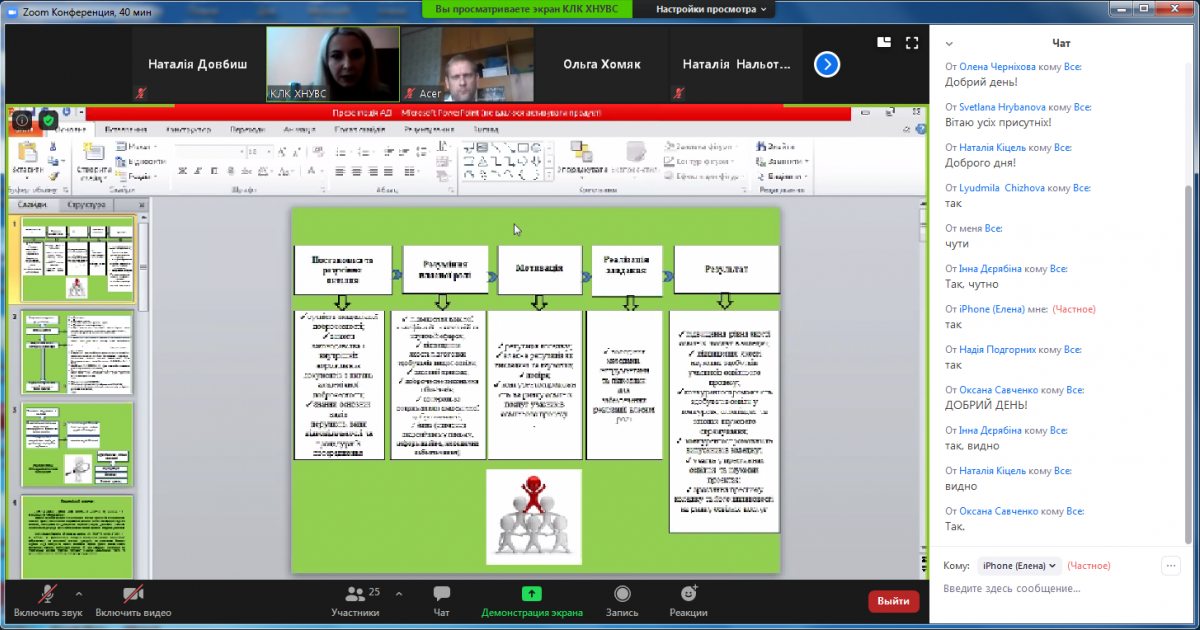Open Реакции reactions panel
The width and height of the screenshot is (1200, 630).
[688, 601]
